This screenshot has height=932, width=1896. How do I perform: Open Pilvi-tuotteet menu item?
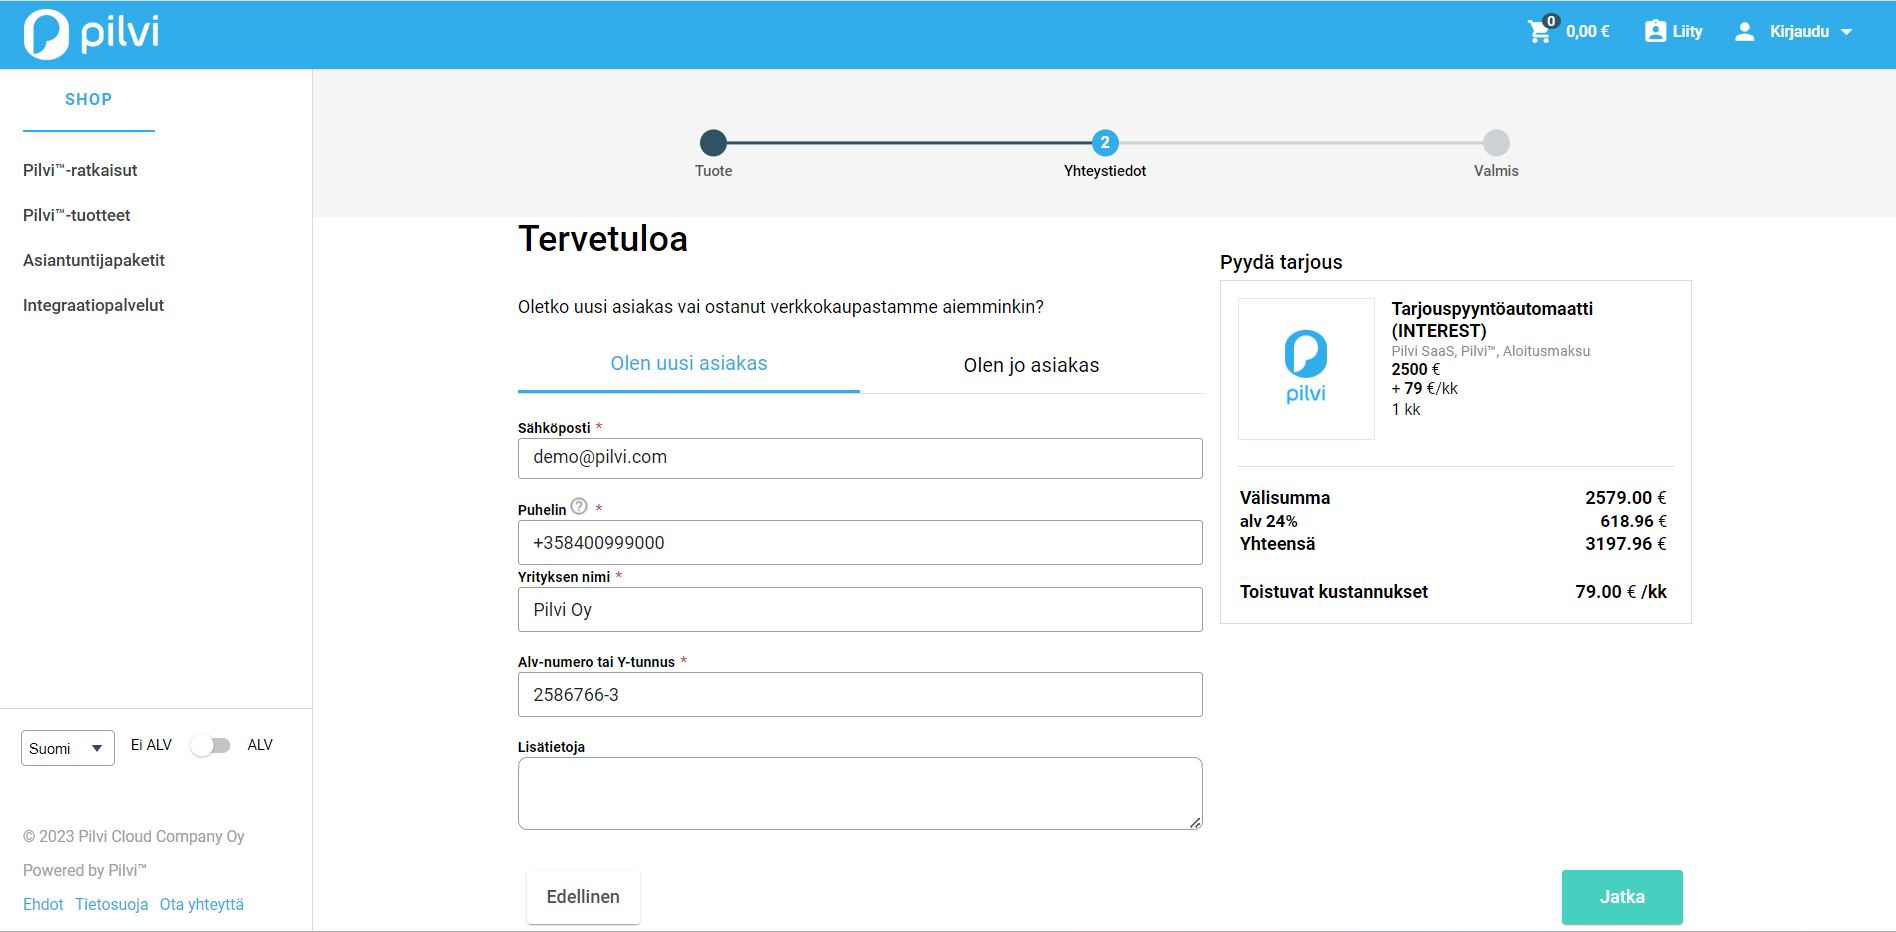pos(77,215)
